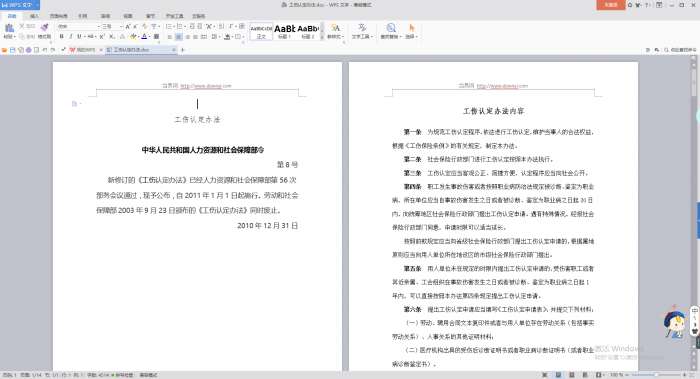The image size is (700, 379).
Task: Open the Insert ribbon tab
Action: 34,16
